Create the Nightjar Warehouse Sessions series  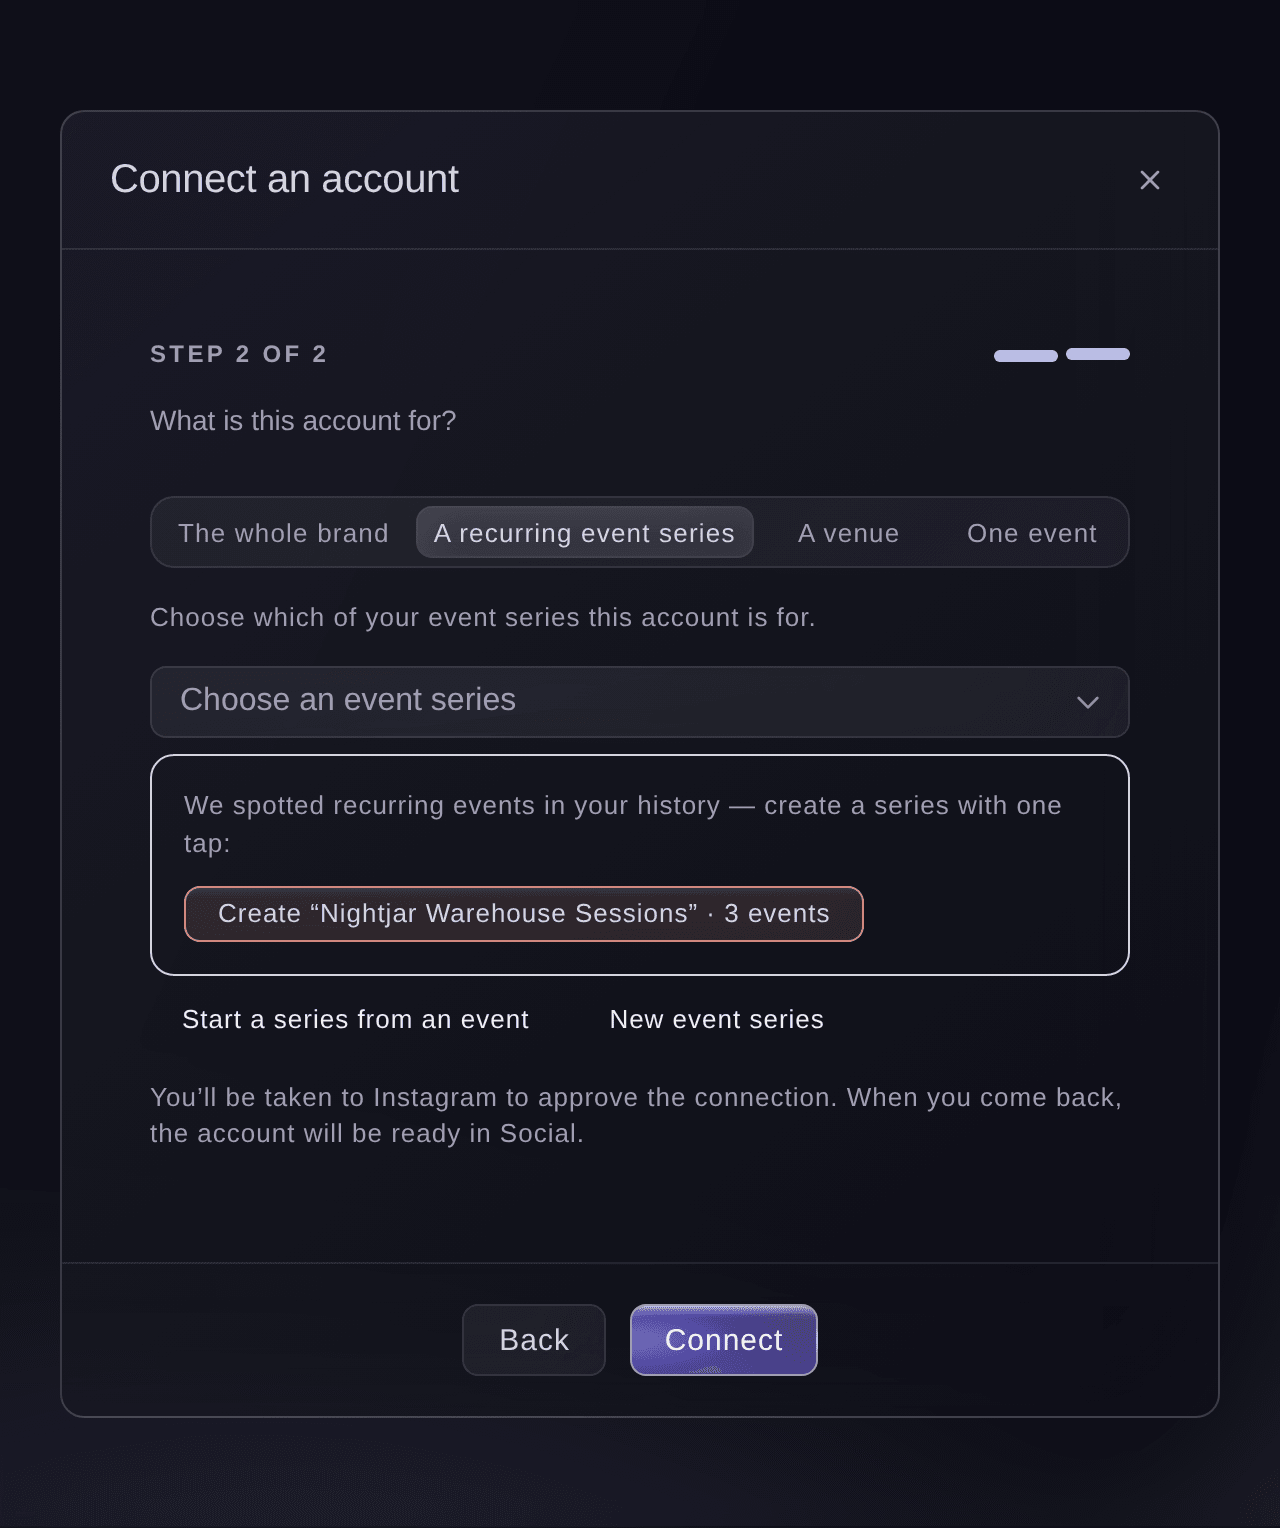click(x=524, y=914)
